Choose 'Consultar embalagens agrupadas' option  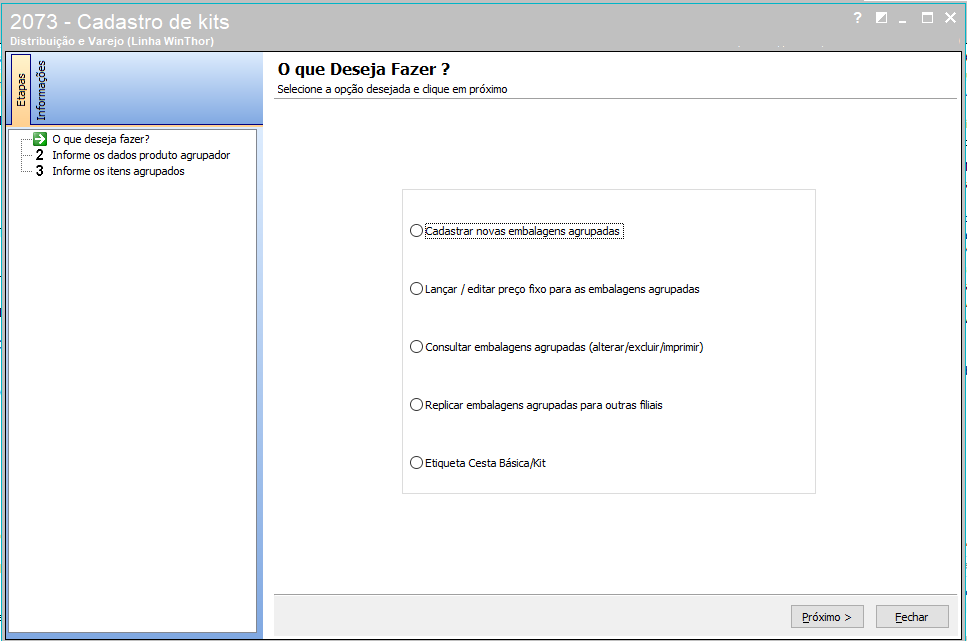click(556, 347)
